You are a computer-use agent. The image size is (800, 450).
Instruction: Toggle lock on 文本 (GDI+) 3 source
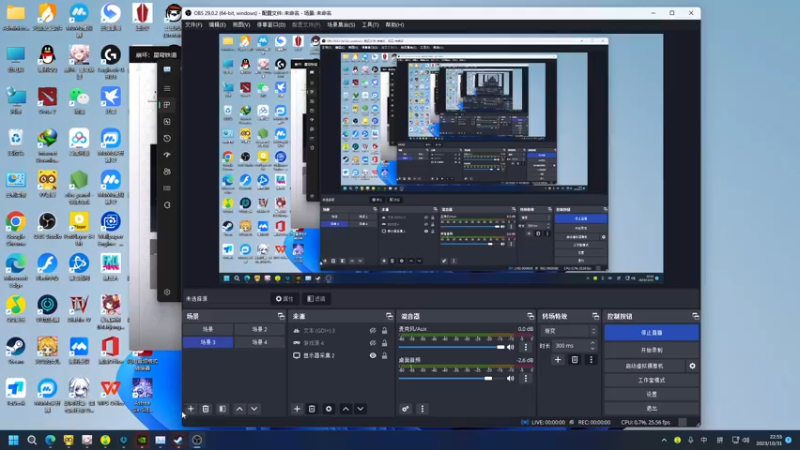coord(384,331)
